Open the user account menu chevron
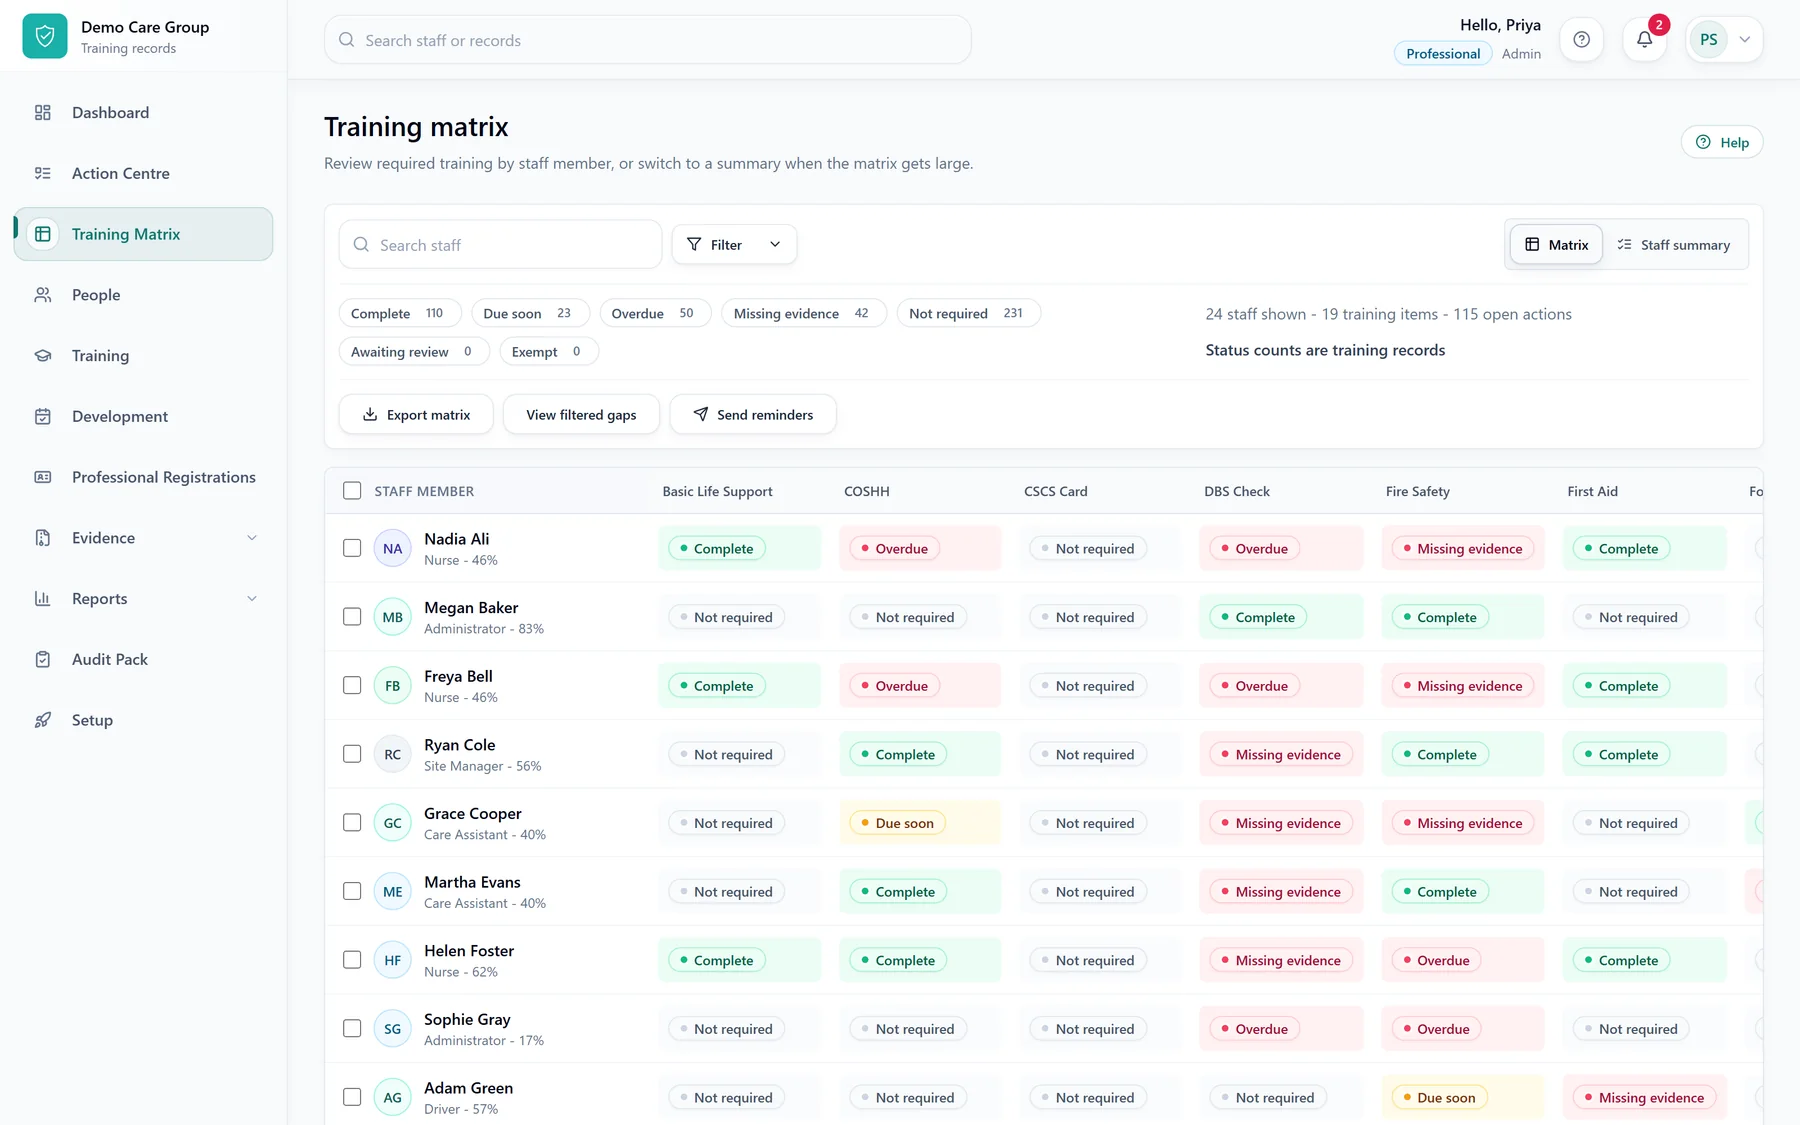This screenshot has width=1800, height=1125. (1745, 40)
